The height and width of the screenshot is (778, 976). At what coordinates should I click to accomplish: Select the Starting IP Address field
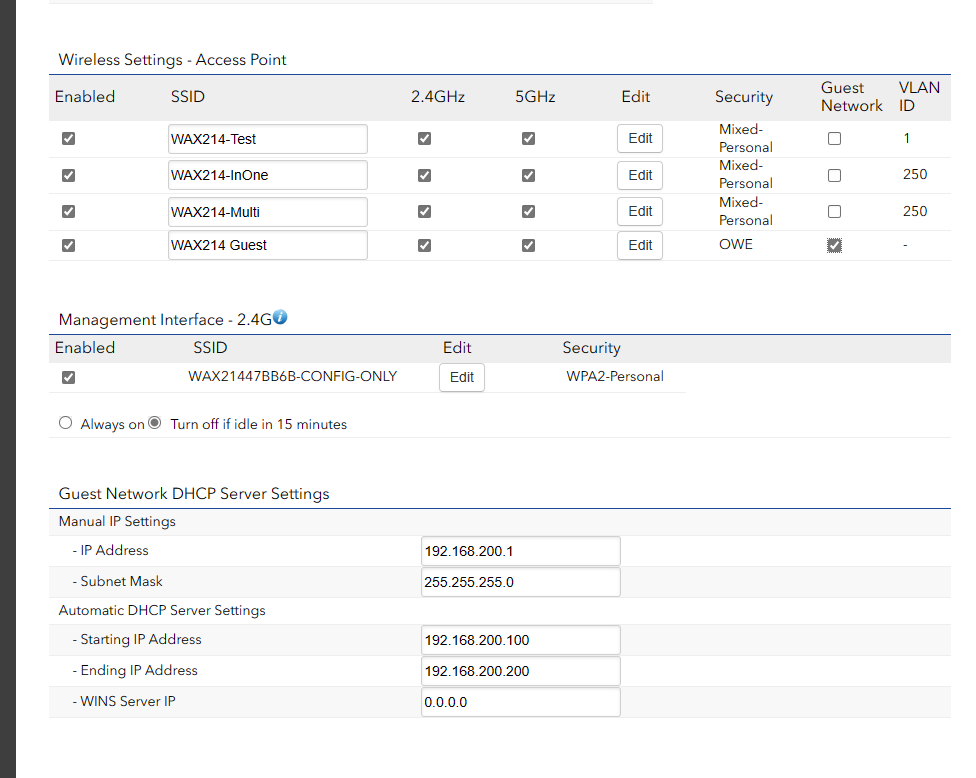520,640
